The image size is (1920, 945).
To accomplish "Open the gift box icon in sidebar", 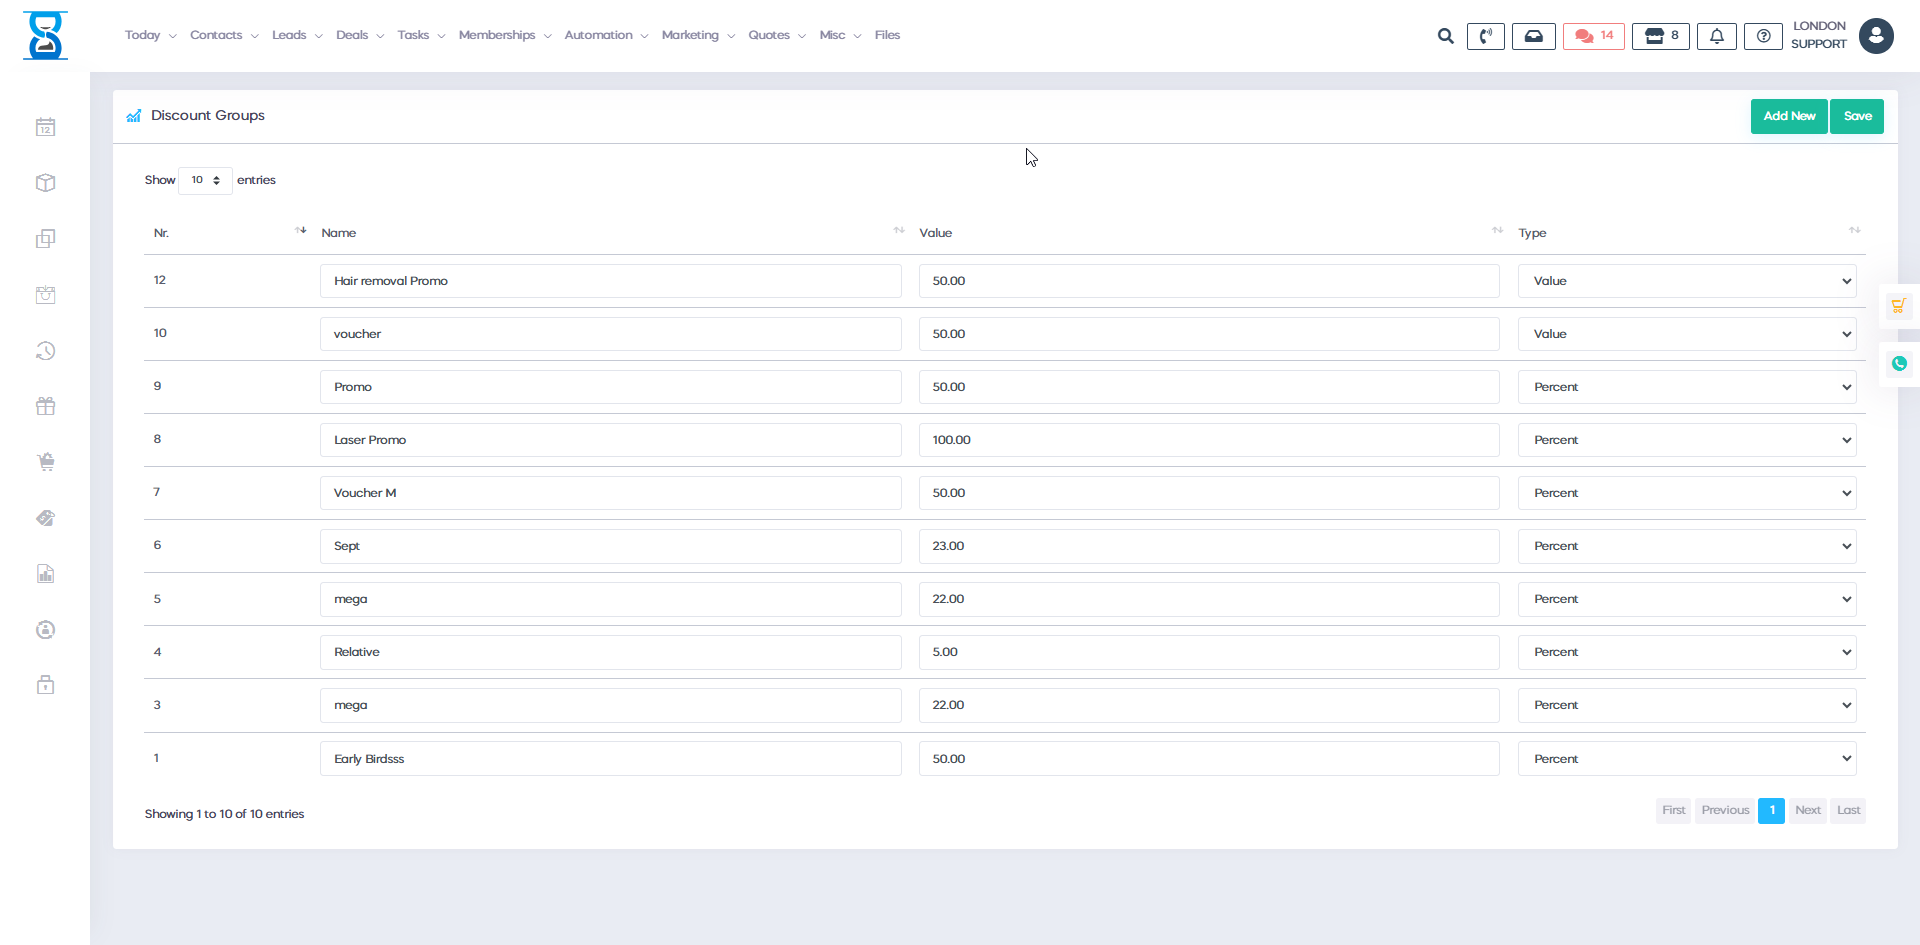I will [x=46, y=406].
